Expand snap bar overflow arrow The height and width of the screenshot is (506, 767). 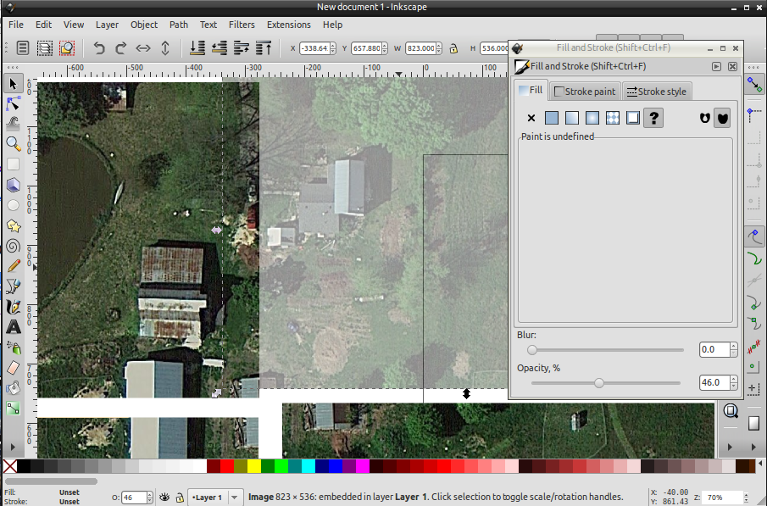pyautogui.click(x=754, y=446)
